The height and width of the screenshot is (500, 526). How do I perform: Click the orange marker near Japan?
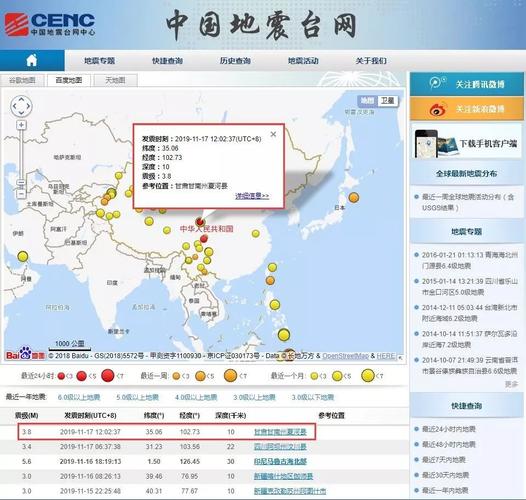pos(354,197)
